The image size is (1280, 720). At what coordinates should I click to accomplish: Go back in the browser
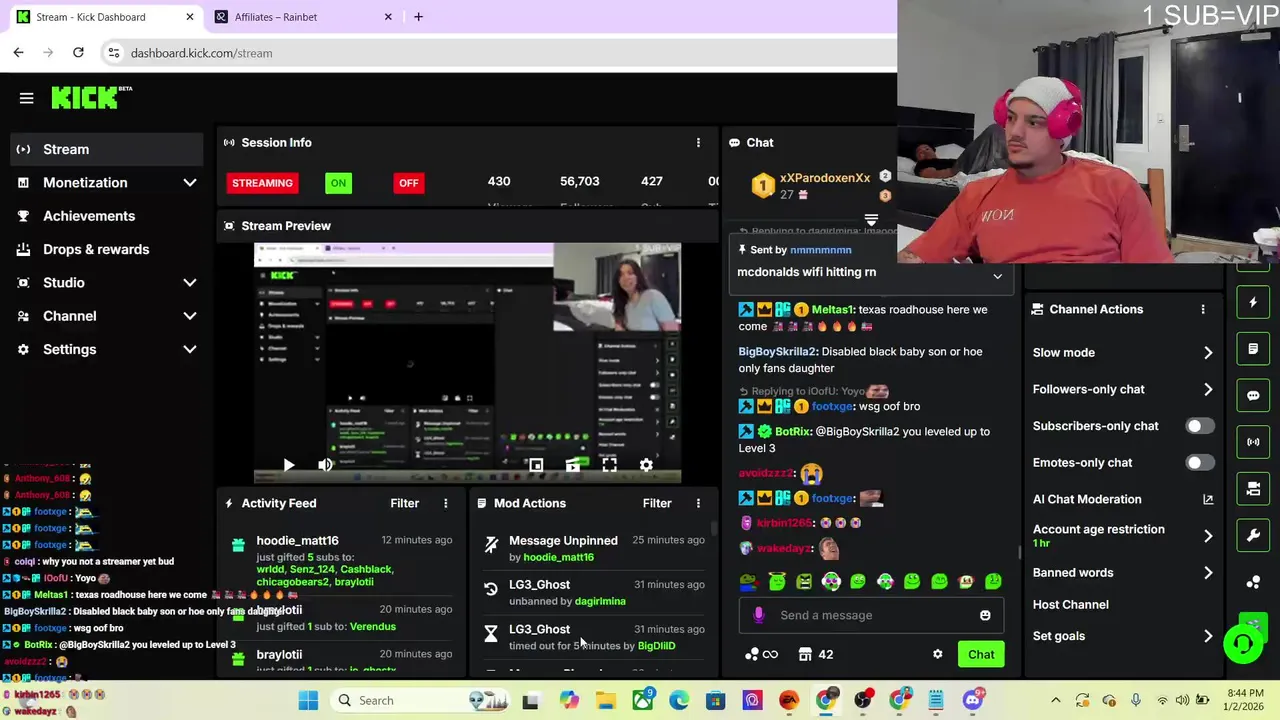pyautogui.click(x=18, y=52)
